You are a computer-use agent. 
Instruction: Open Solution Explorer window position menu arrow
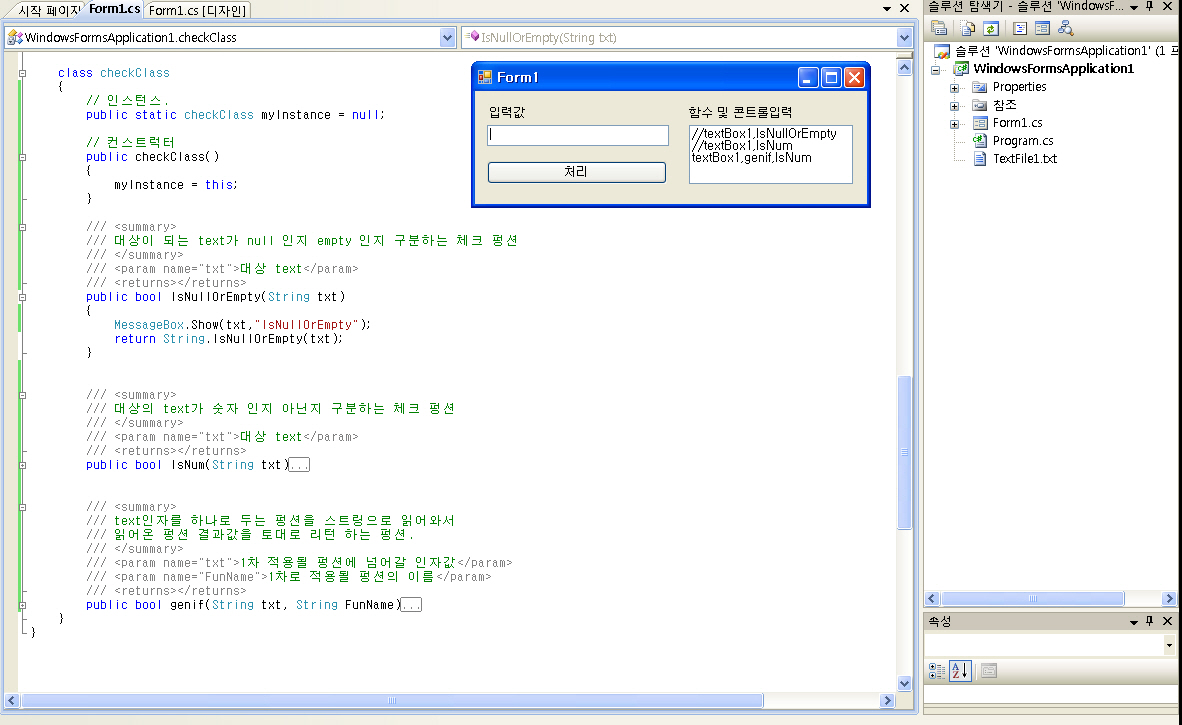pos(1134,7)
